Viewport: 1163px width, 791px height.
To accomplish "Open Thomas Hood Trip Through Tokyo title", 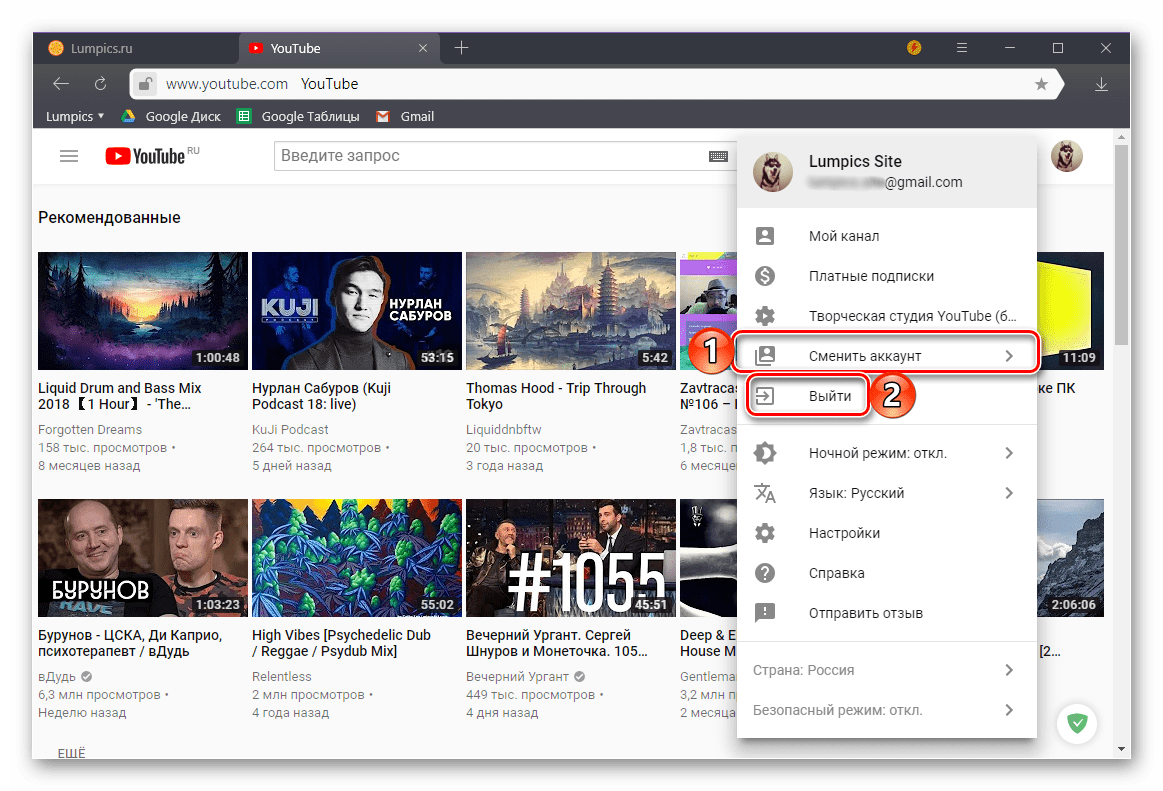I will (556, 396).
